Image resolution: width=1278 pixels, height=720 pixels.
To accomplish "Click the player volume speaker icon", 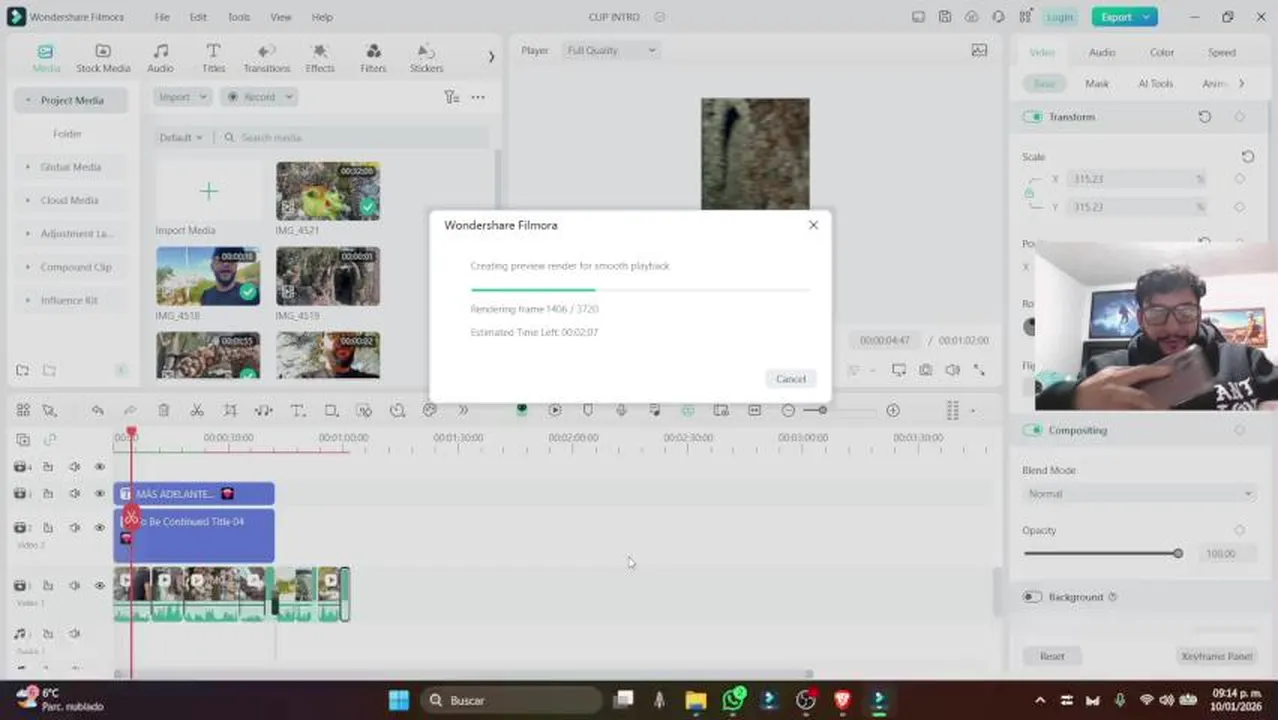I will point(952,370).
